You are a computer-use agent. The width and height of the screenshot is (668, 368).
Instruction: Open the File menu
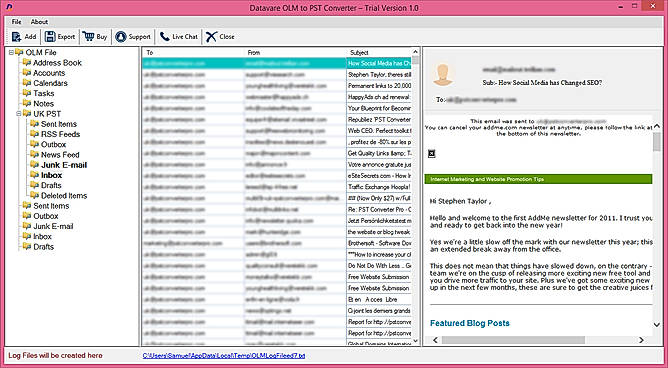point(16,22)
